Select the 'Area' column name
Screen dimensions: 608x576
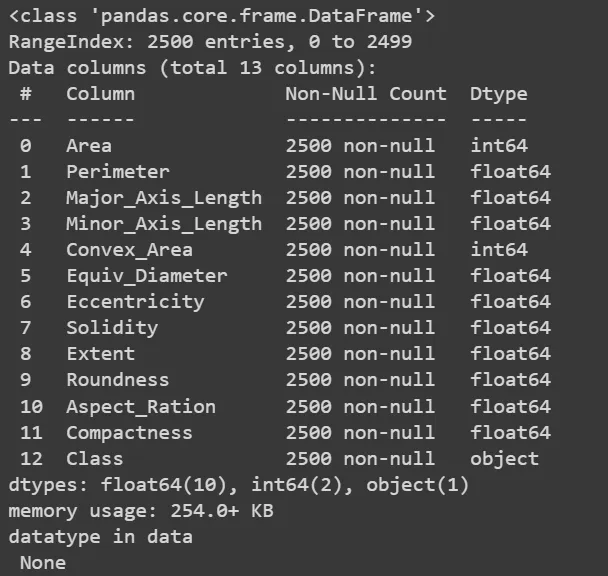89,146
